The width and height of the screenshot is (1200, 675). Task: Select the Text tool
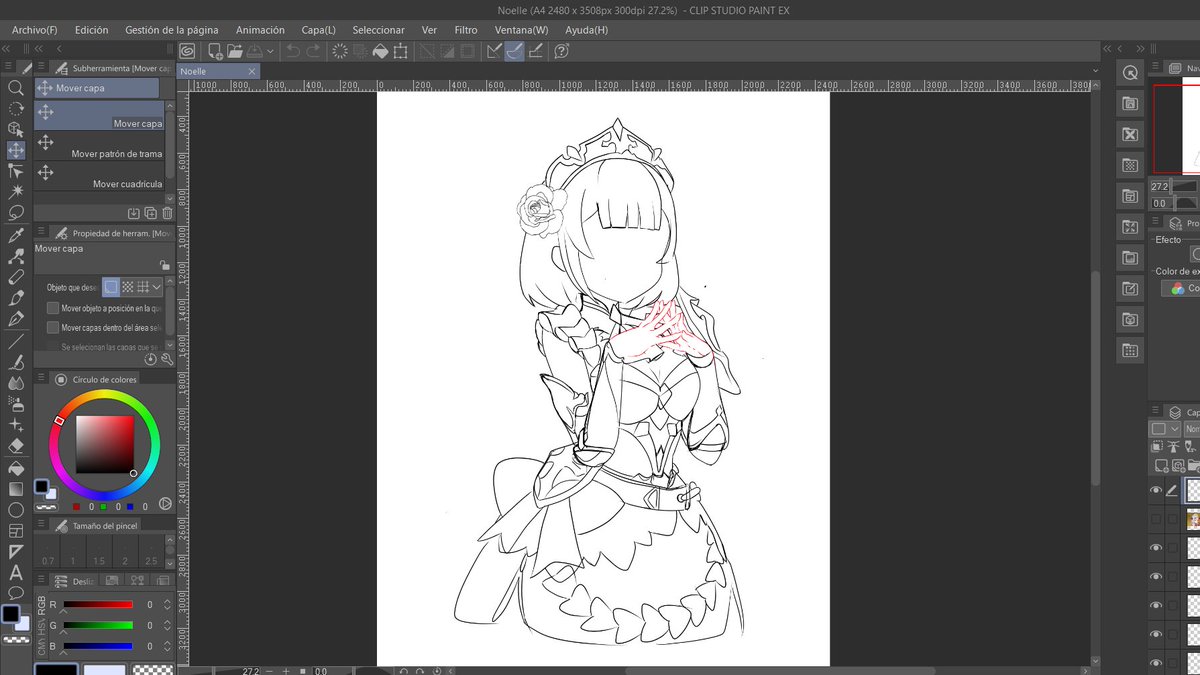coord(16,573)
